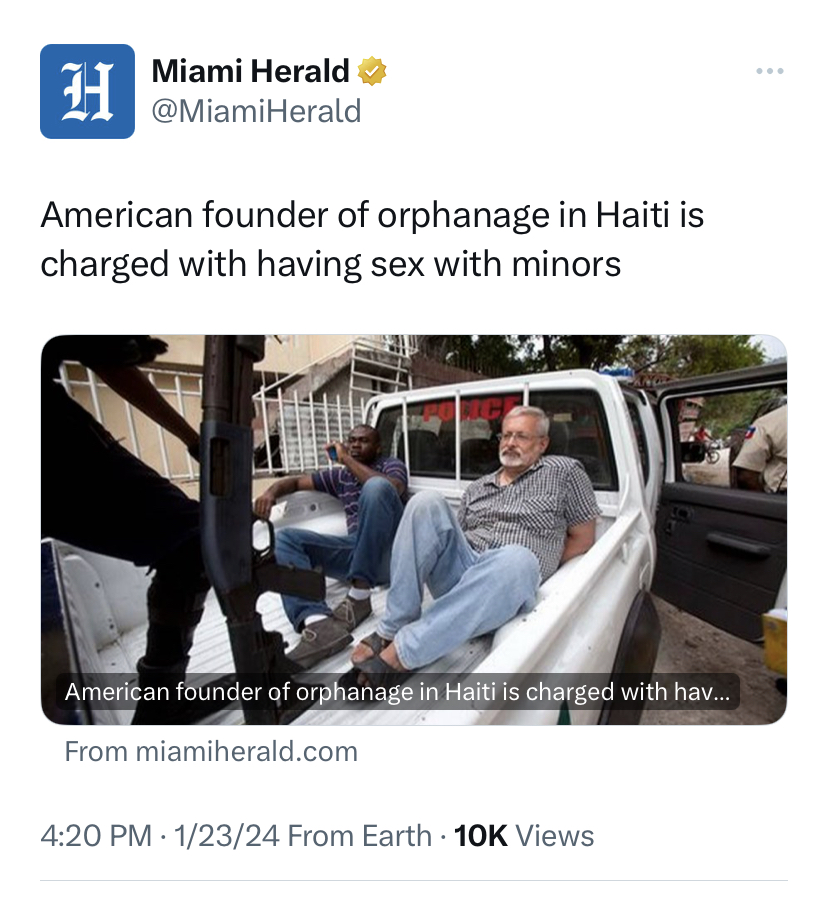Open the 10K view count

pos(481,836)
